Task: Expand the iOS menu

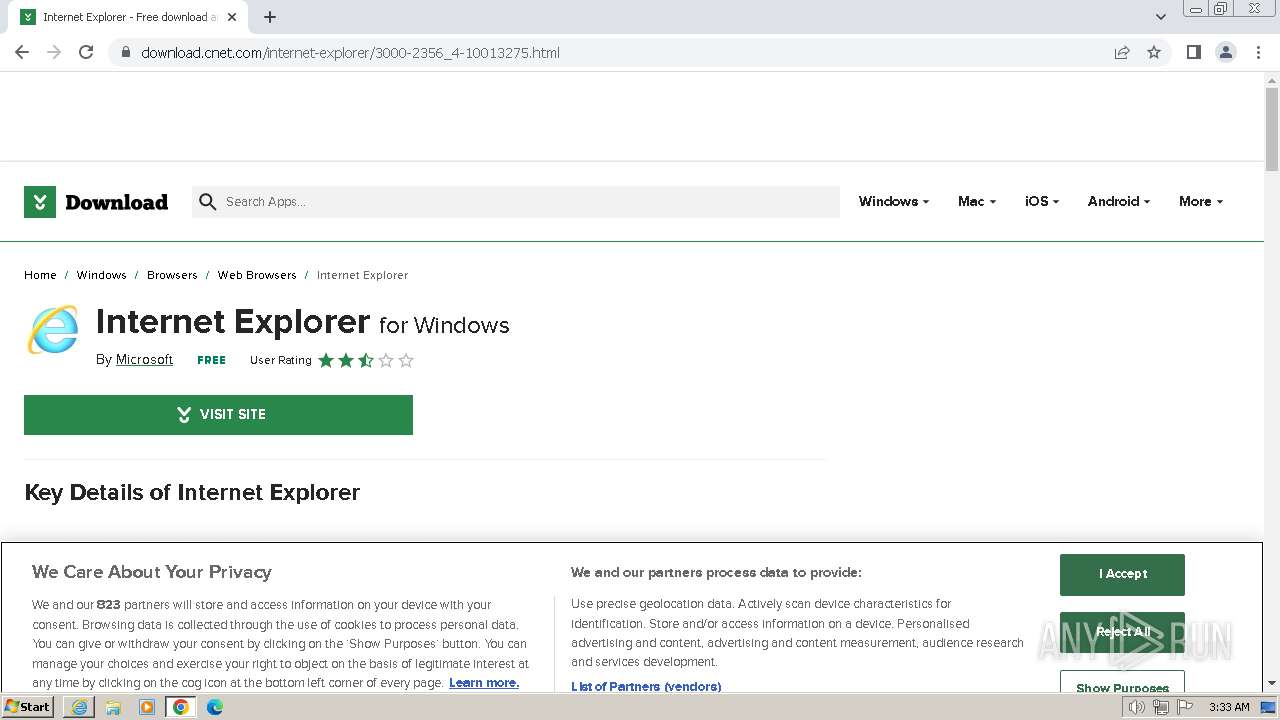Action: 1042,202
